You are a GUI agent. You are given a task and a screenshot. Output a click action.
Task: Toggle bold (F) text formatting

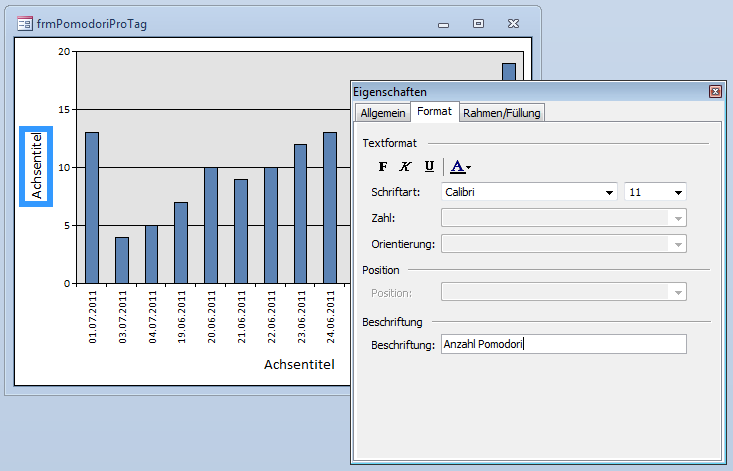coord(382,167)
